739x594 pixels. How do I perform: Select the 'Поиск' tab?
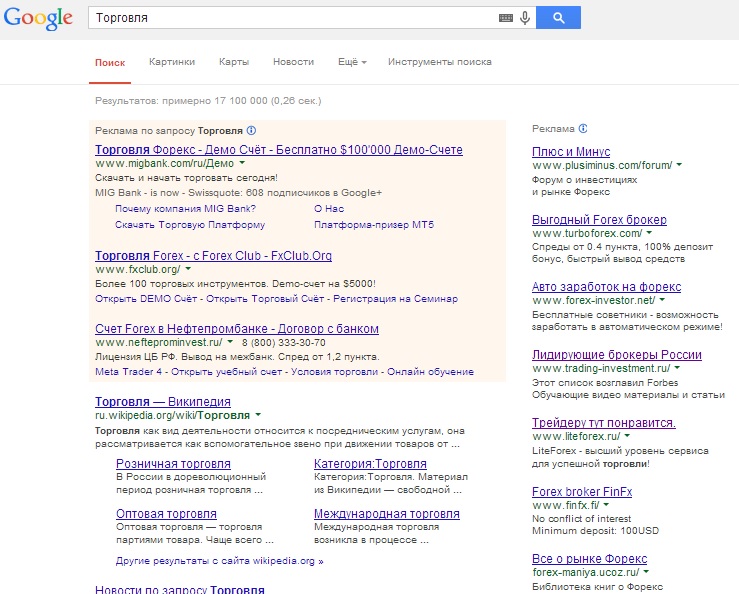pyautogui.click(x=110, y=62)
